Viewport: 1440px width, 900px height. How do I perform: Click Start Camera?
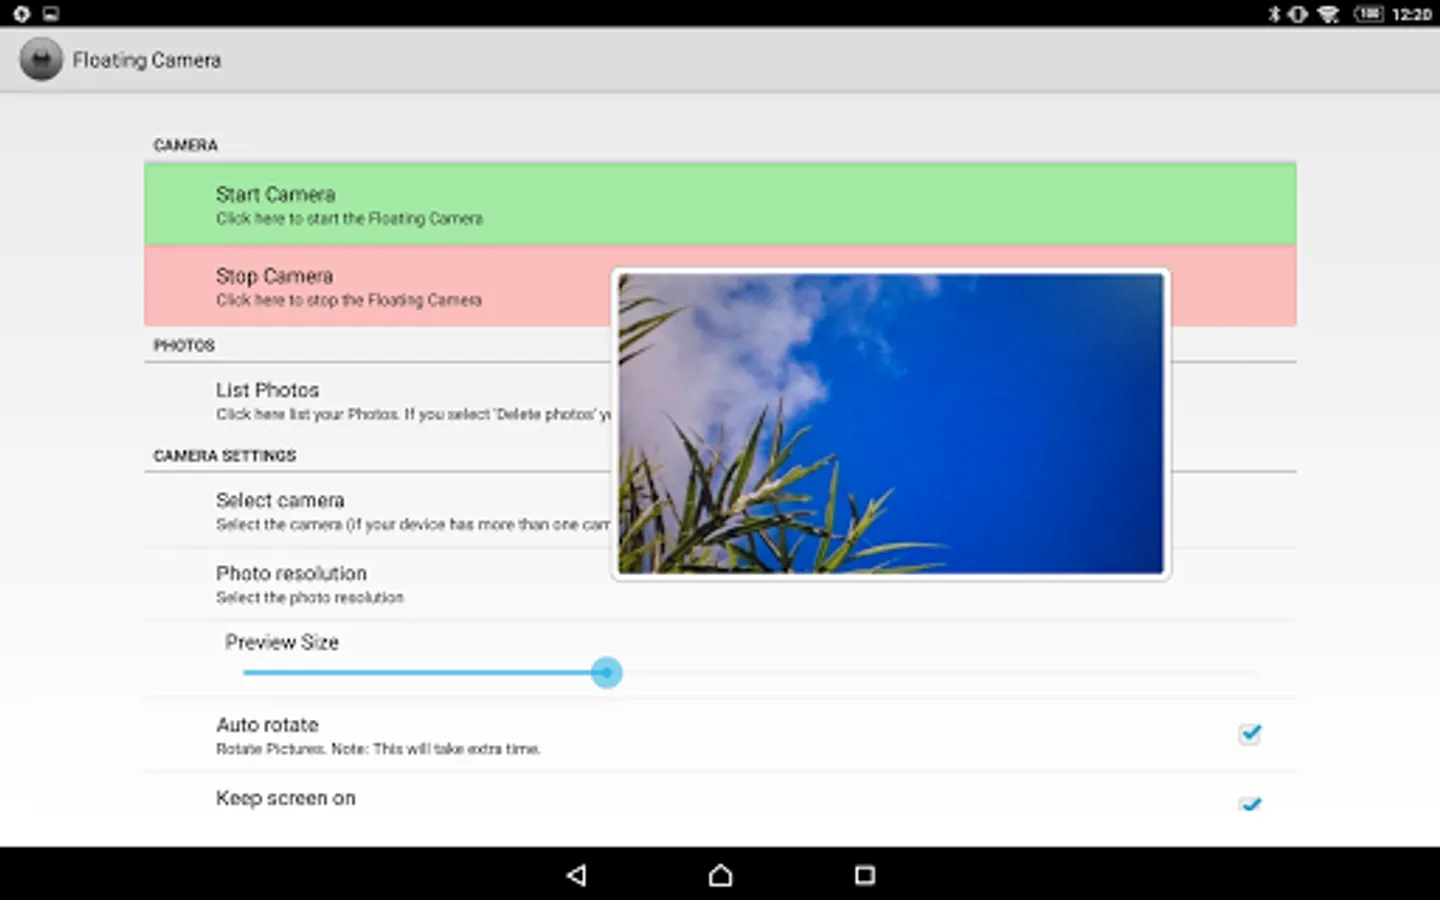point(720,204)
